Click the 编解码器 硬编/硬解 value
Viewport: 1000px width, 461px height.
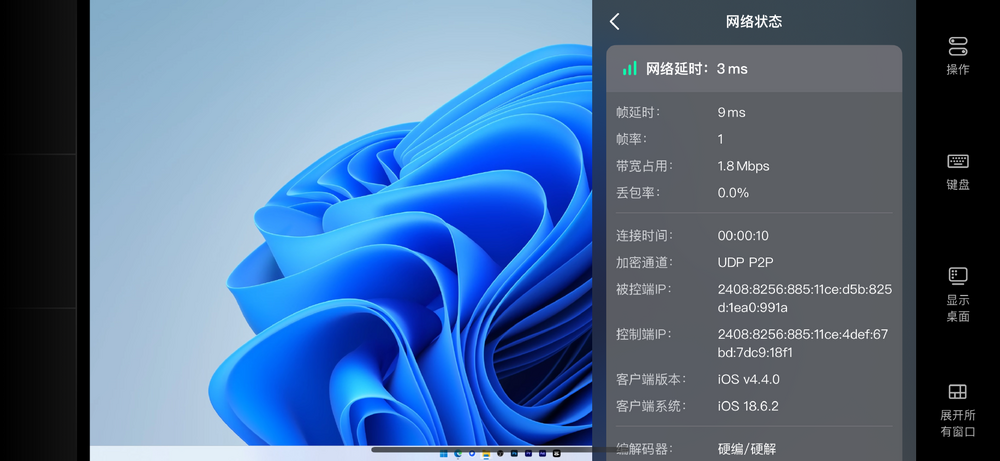coord(747,450)
